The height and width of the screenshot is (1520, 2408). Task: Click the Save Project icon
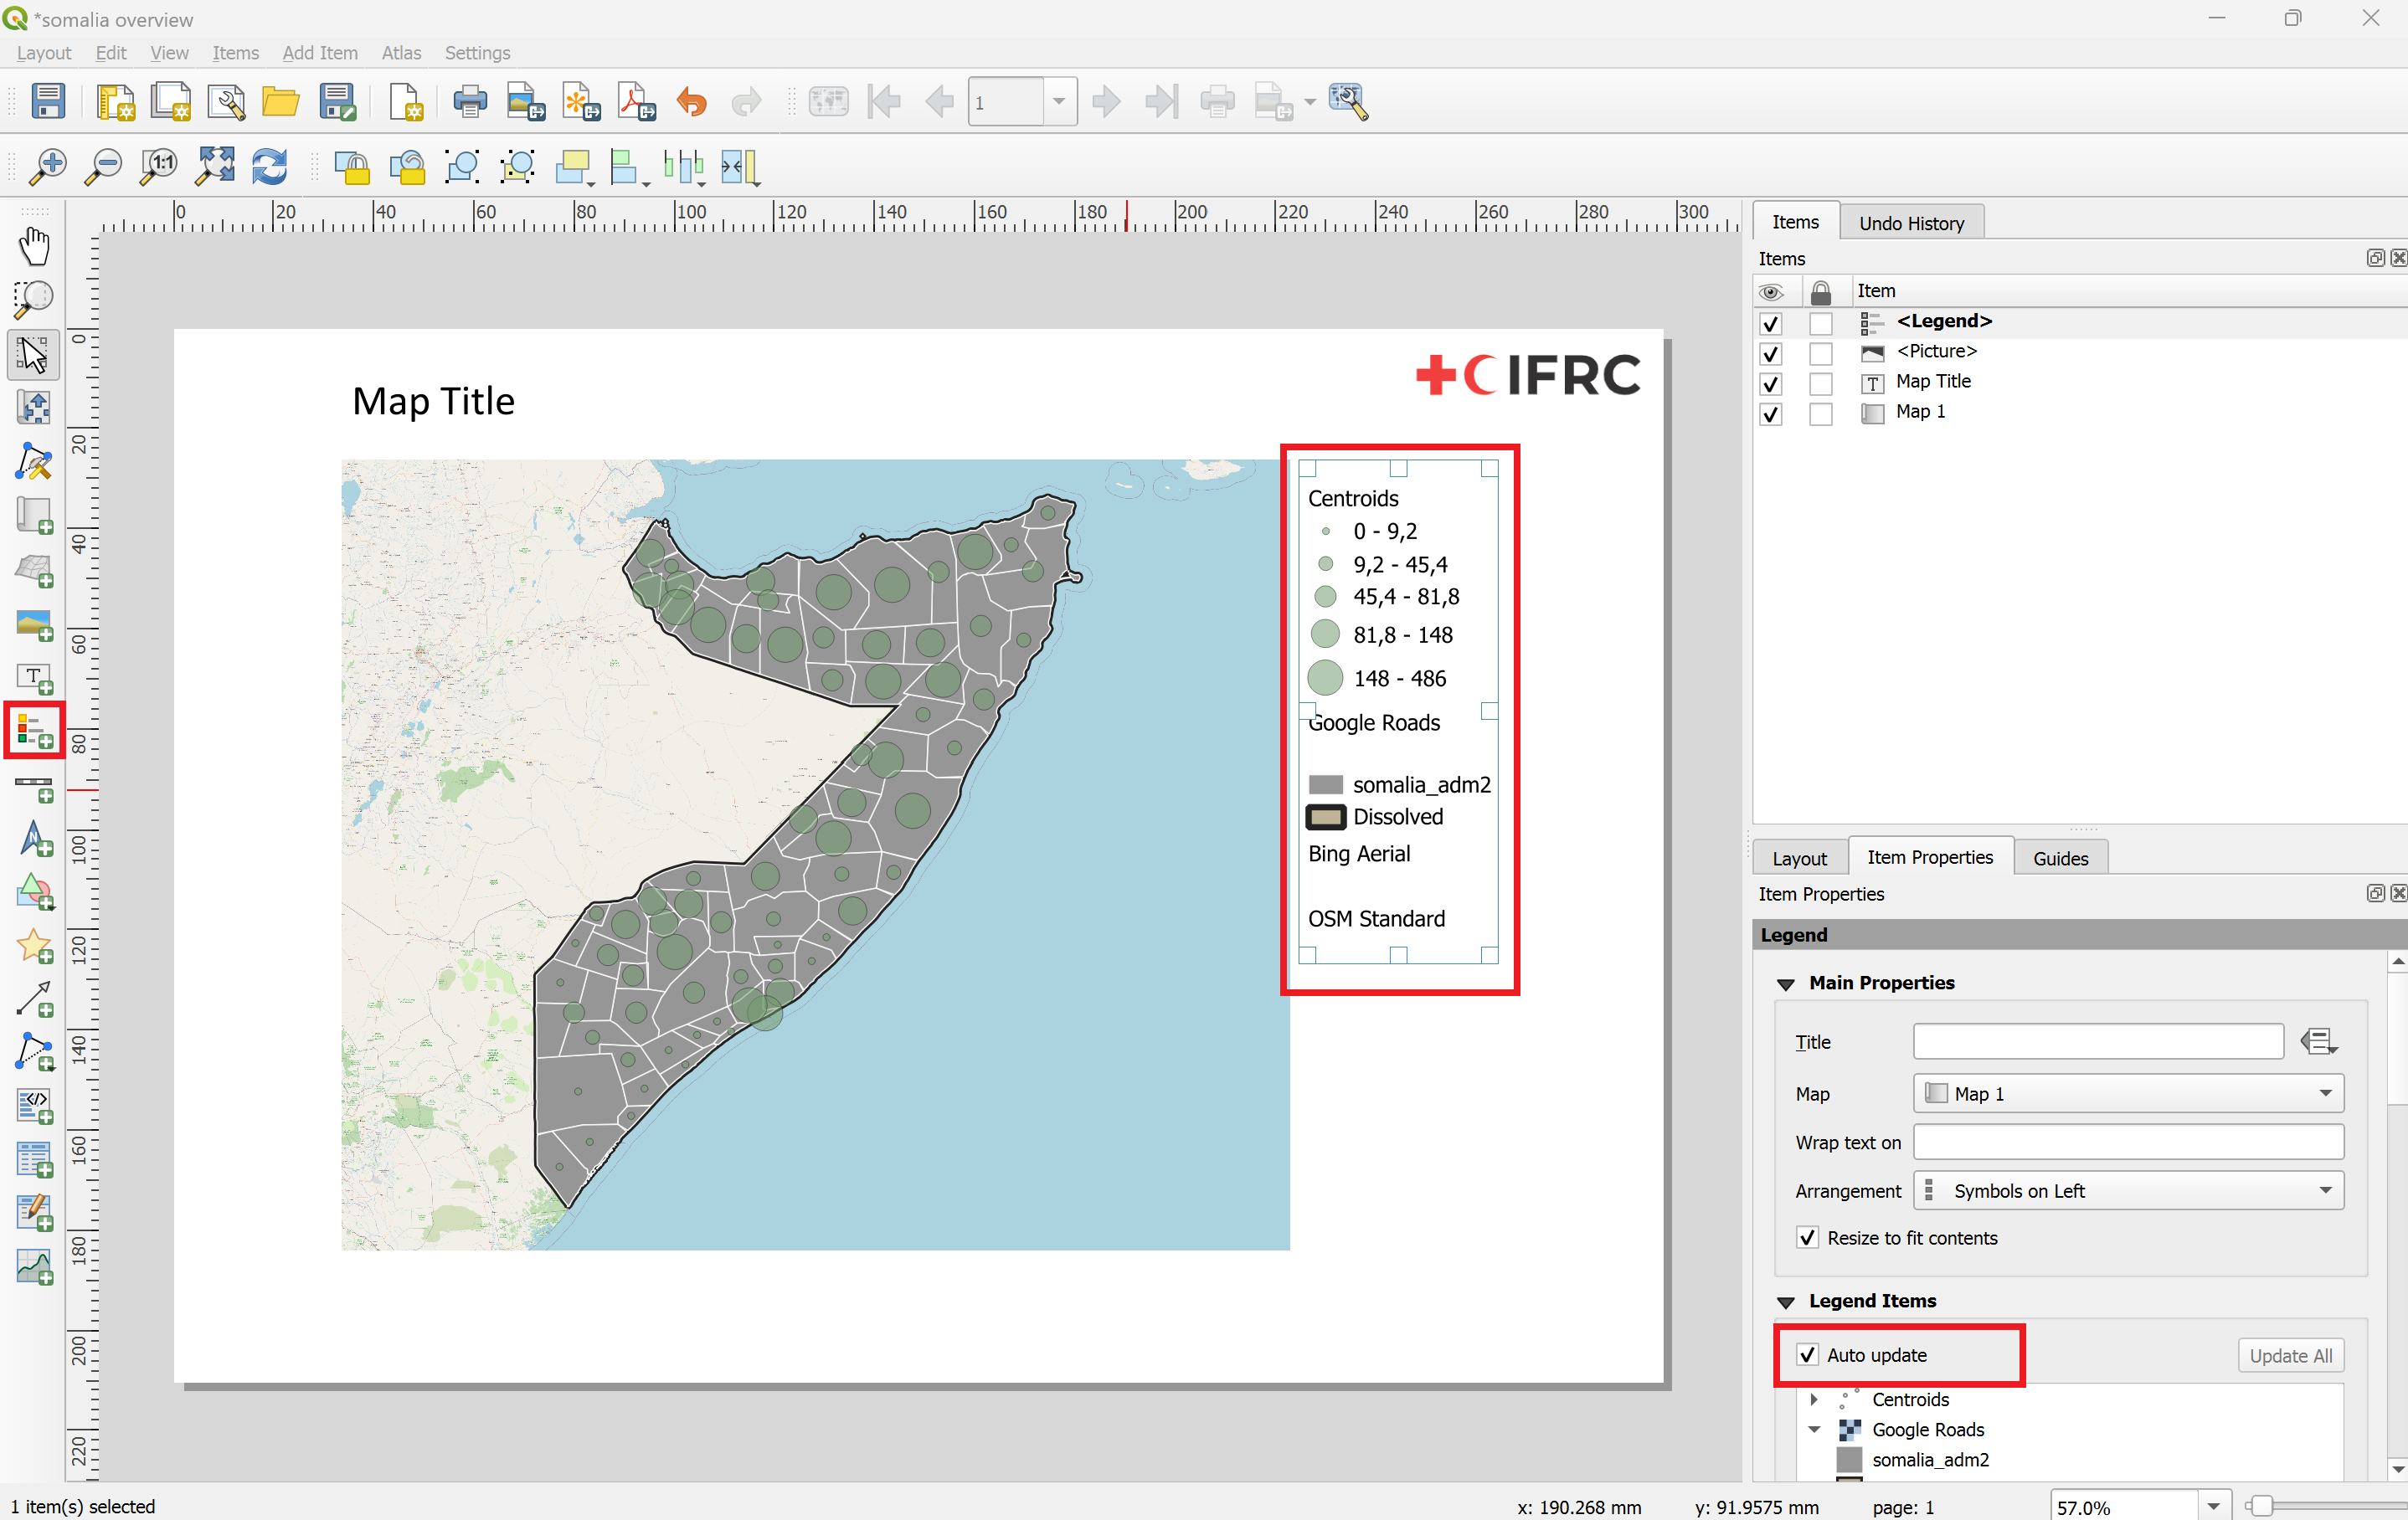tap(48, 102)
